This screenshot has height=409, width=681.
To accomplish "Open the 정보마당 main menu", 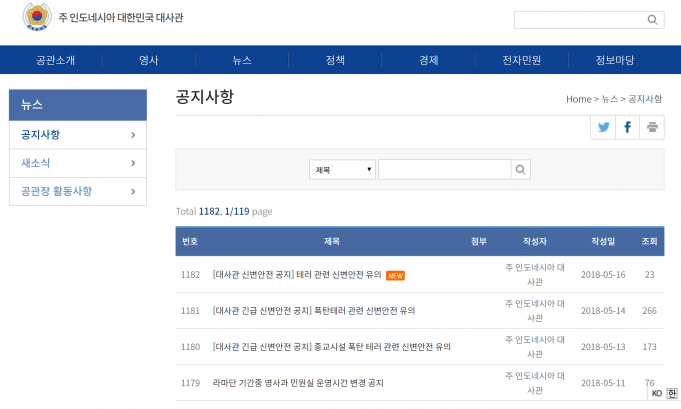I will pyautogui.click(x=614, y=60).
